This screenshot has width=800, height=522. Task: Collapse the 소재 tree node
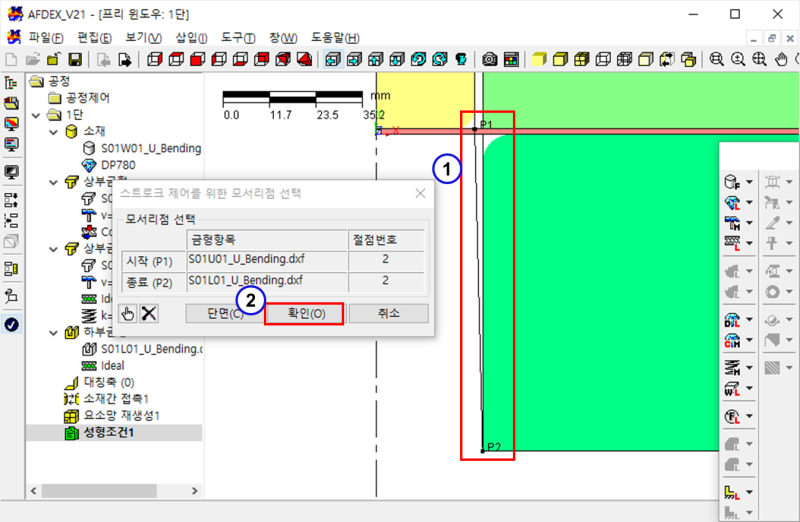[54, 131]
